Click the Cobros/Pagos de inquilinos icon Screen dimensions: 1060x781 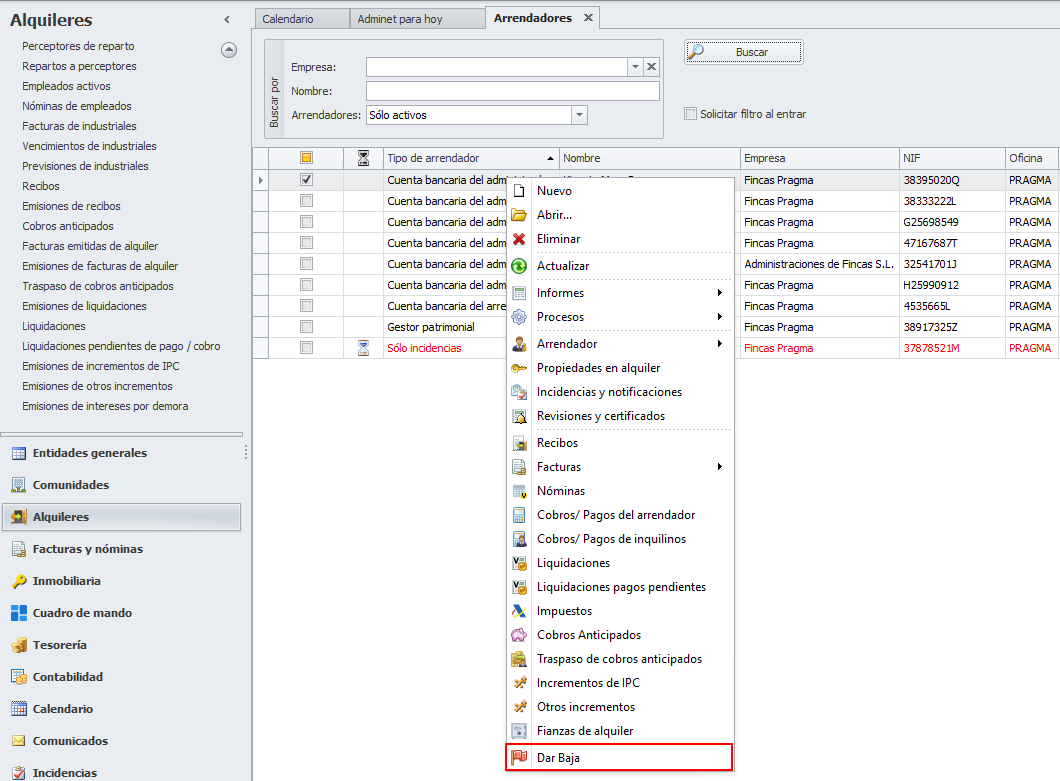point(519,539)
